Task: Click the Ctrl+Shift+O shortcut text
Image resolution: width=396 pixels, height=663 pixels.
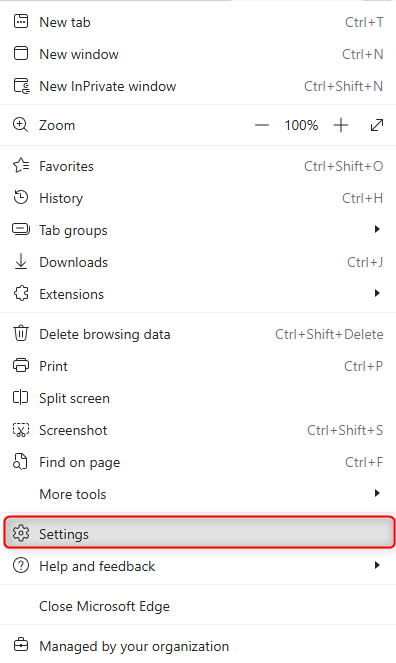Action: pyautogui.click(x=344, y=166)
